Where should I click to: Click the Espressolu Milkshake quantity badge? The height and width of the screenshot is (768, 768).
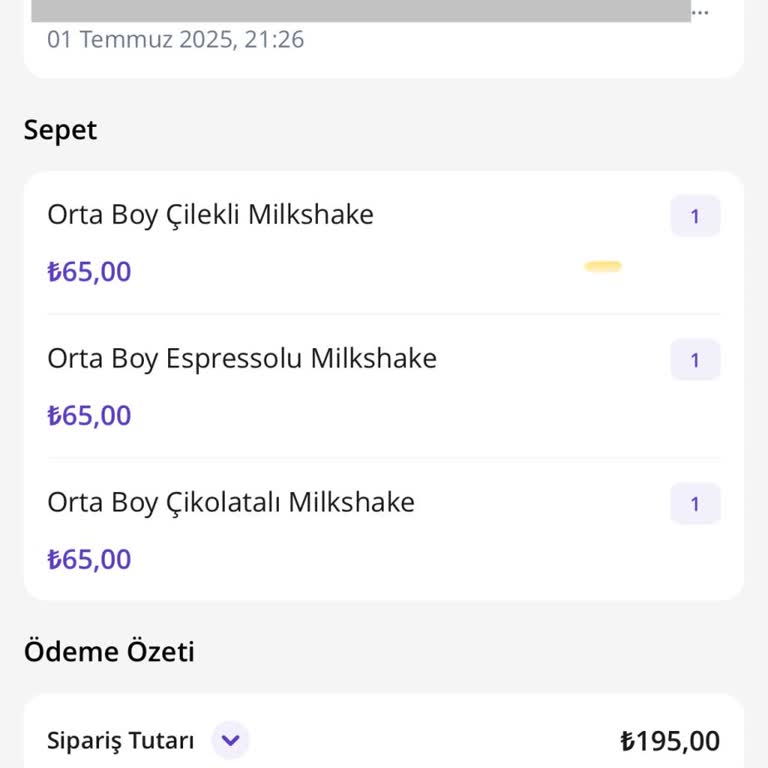695,360
